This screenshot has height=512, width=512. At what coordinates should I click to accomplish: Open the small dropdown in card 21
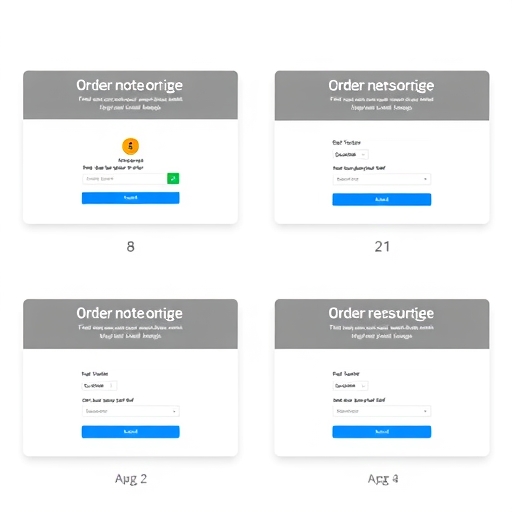coord(350,154)
